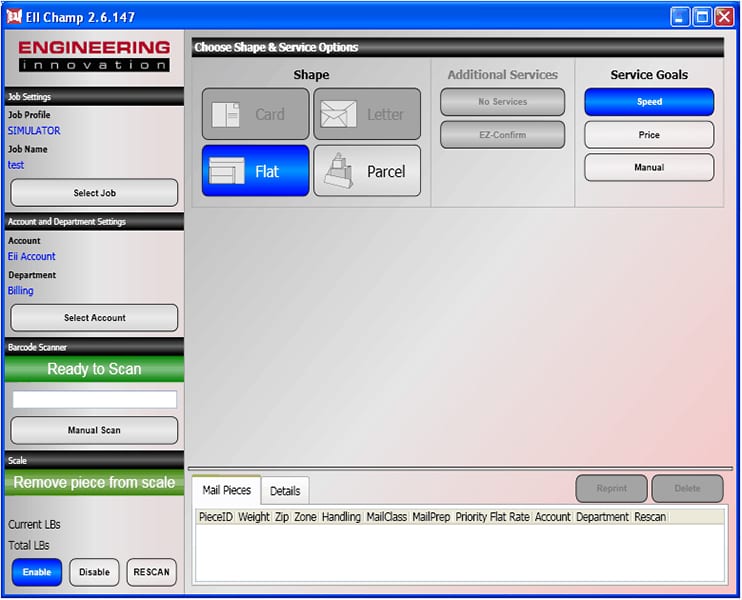Click the Delete button

[x=687, y=488]
